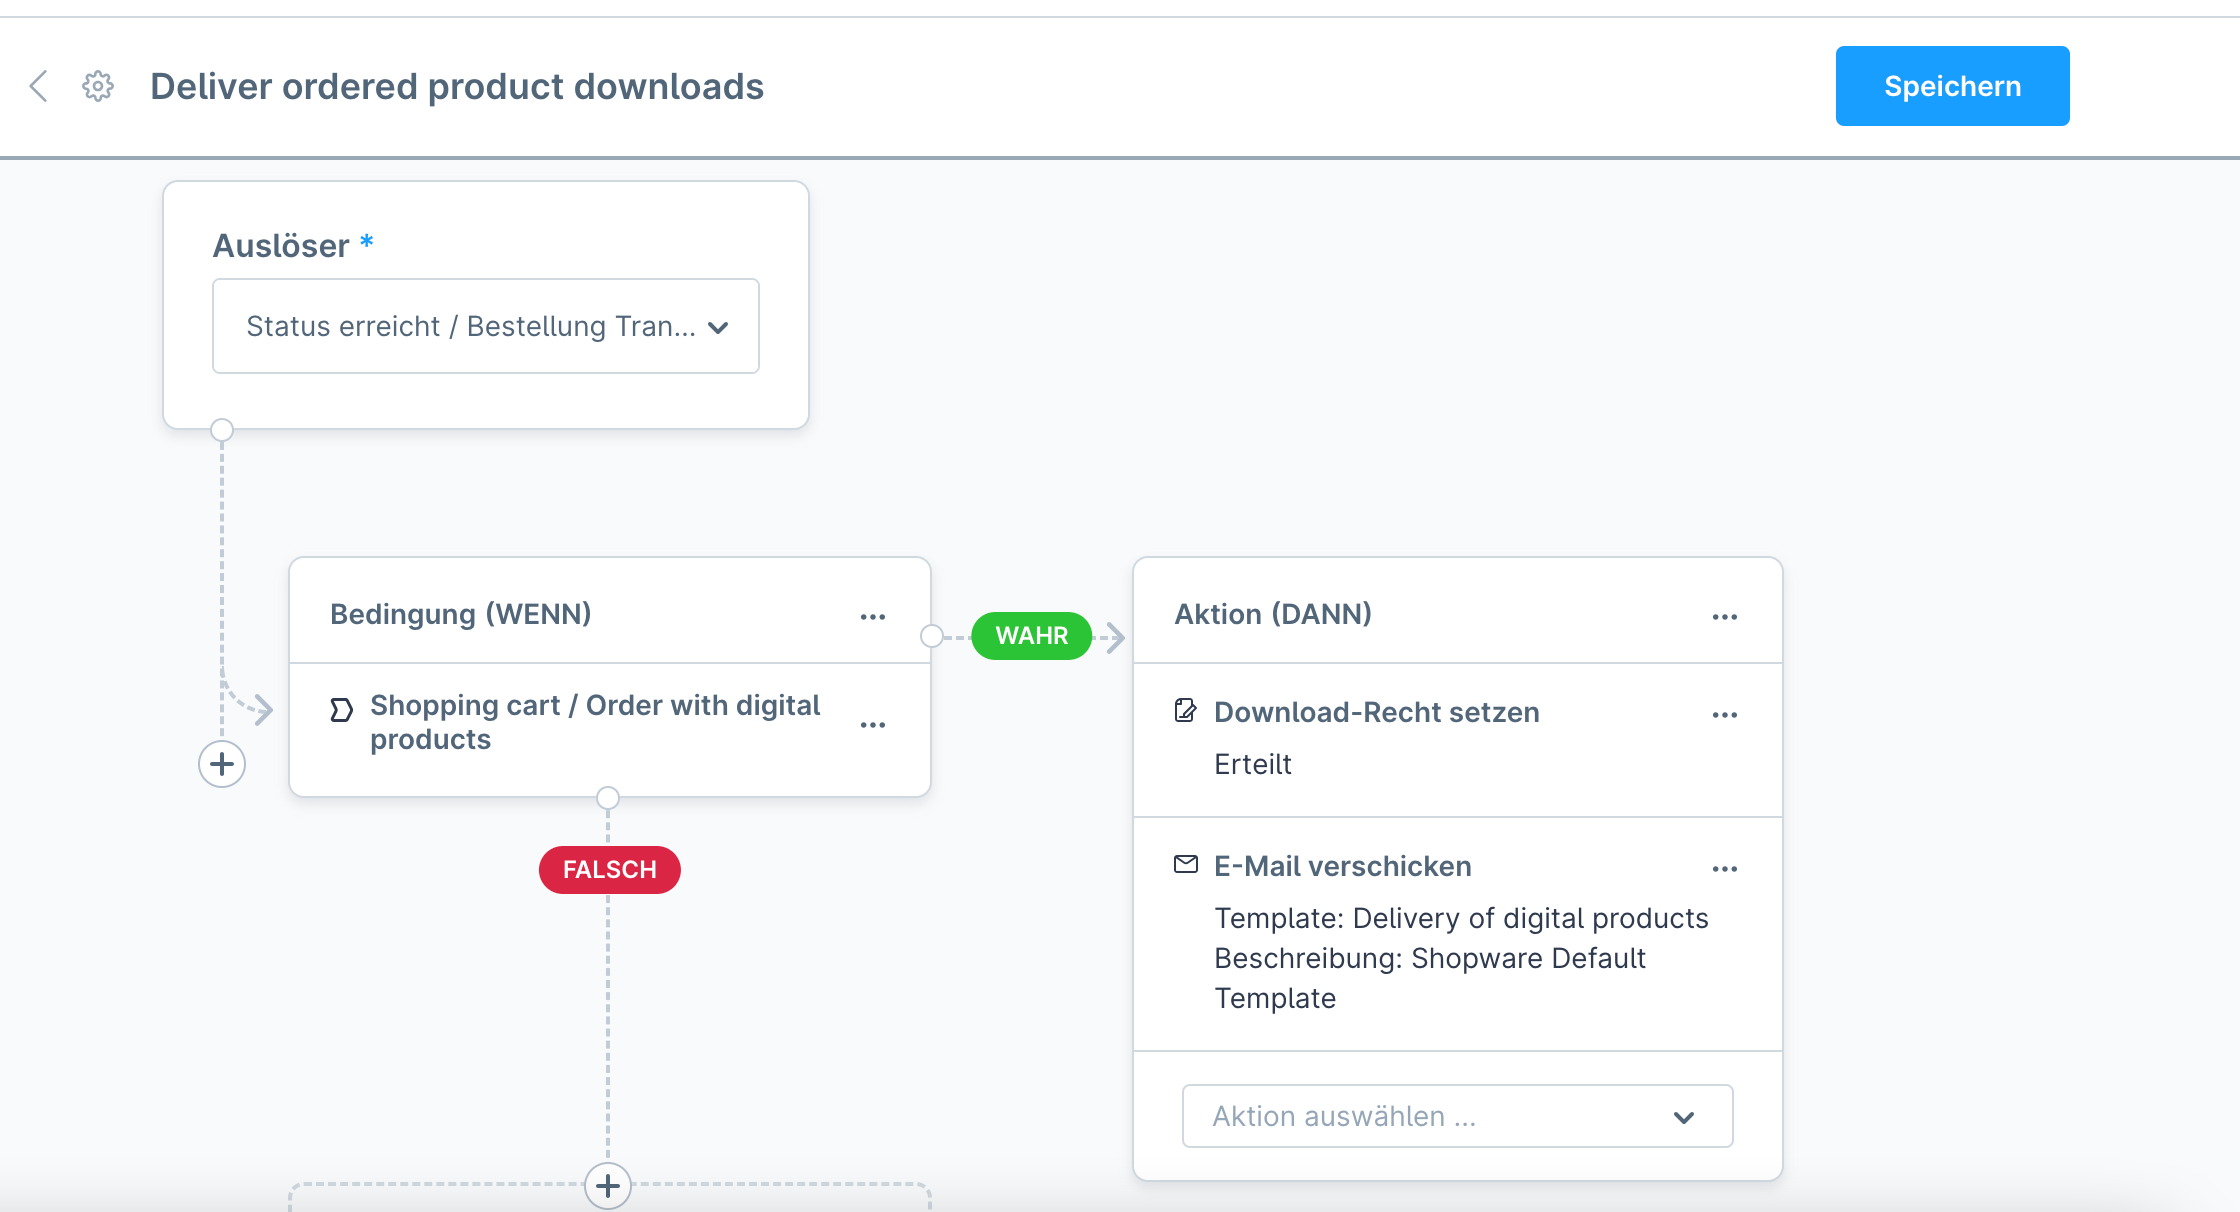Open options for Shopping cart digital products rule
The image size is (2240, 1212).
pos(873,724)
